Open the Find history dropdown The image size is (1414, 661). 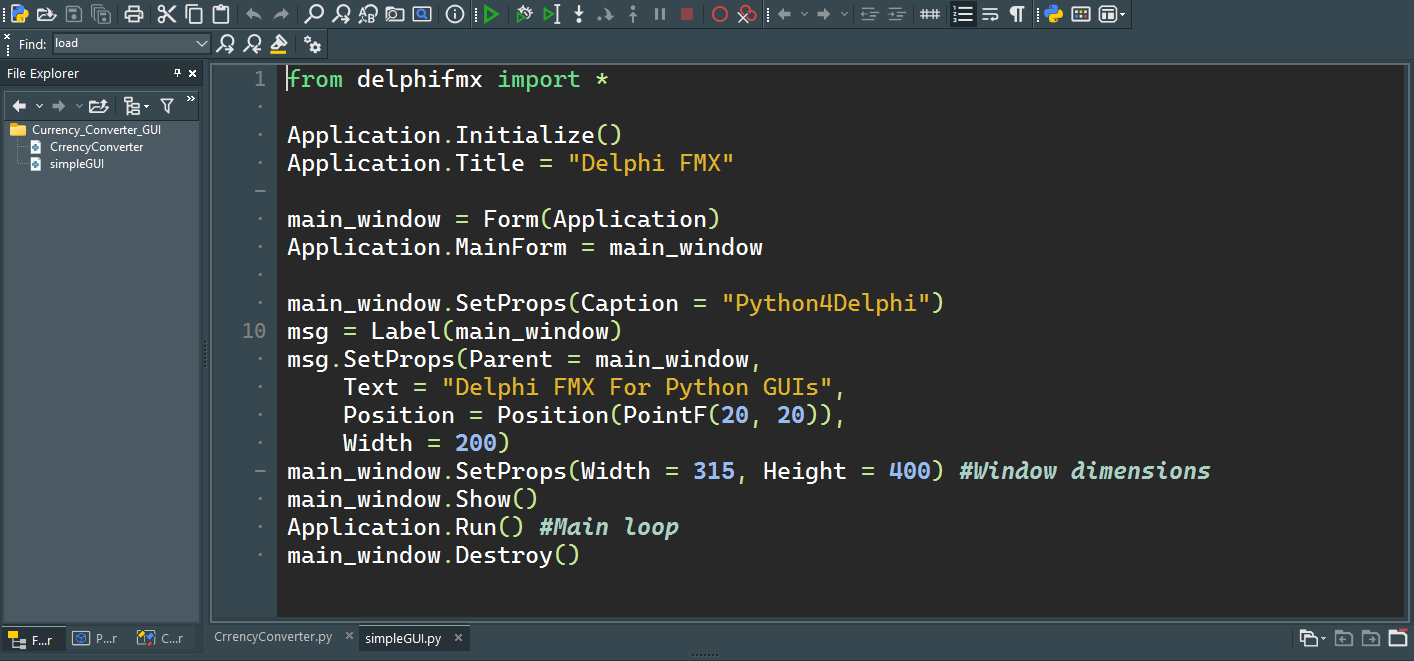[202, 44]
